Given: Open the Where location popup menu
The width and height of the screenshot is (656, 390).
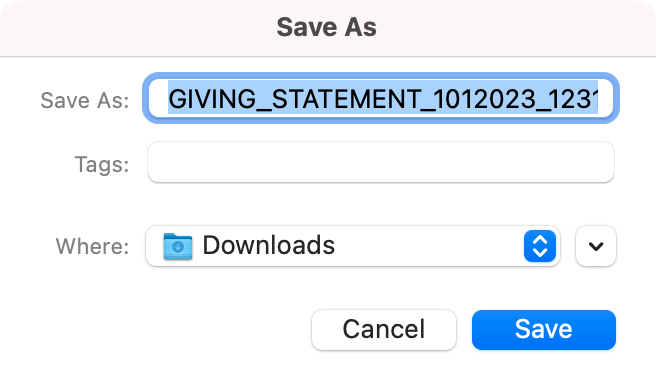Looking at the screenshot, I should pos(353,246).
